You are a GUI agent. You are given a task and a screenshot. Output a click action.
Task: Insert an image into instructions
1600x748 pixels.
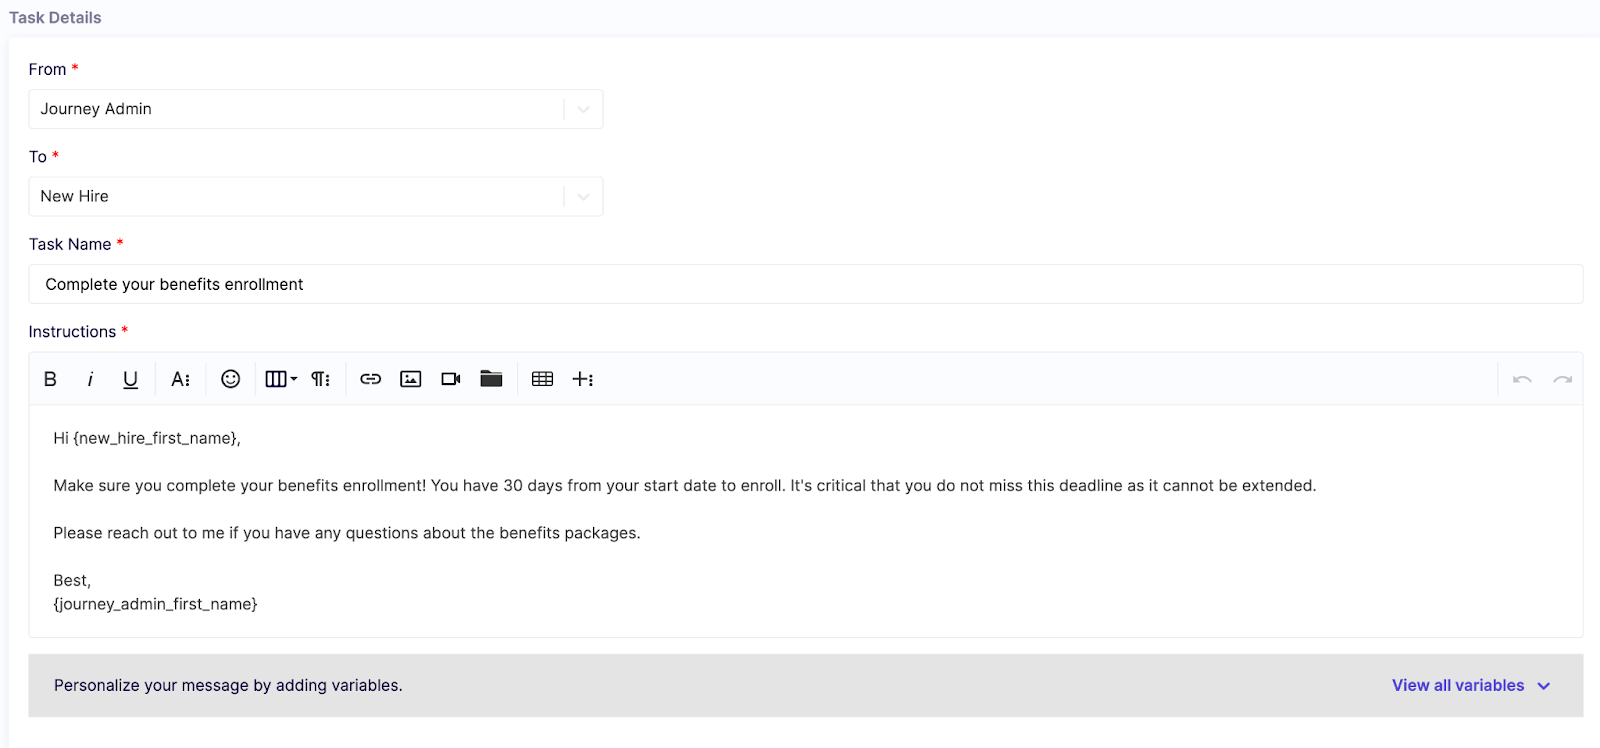tap(410, 379)
